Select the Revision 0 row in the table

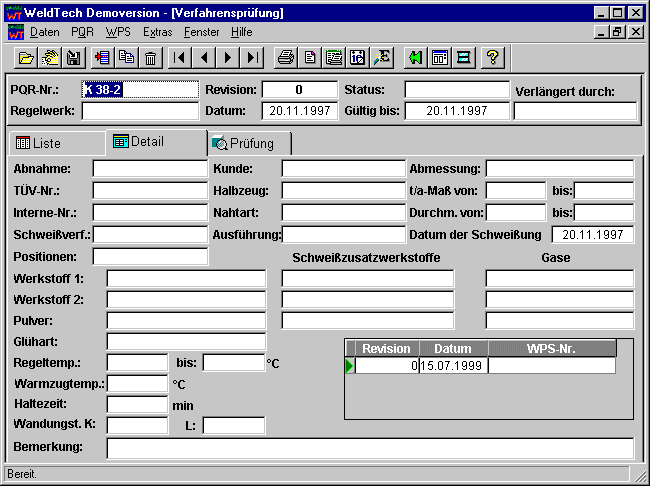[387, 366]
